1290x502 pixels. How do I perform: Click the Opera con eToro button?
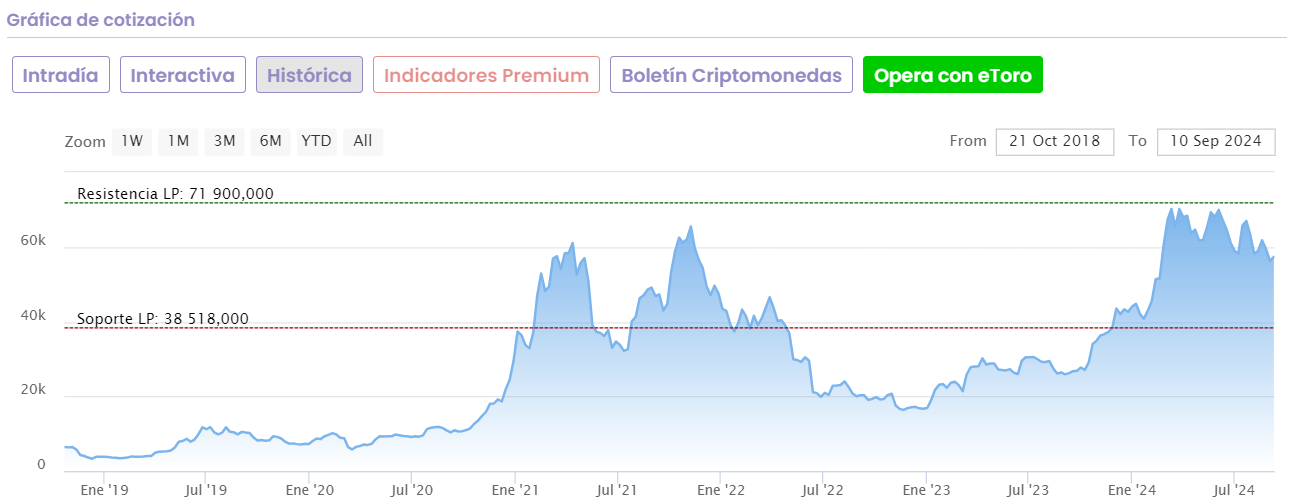tap(952, 75)
